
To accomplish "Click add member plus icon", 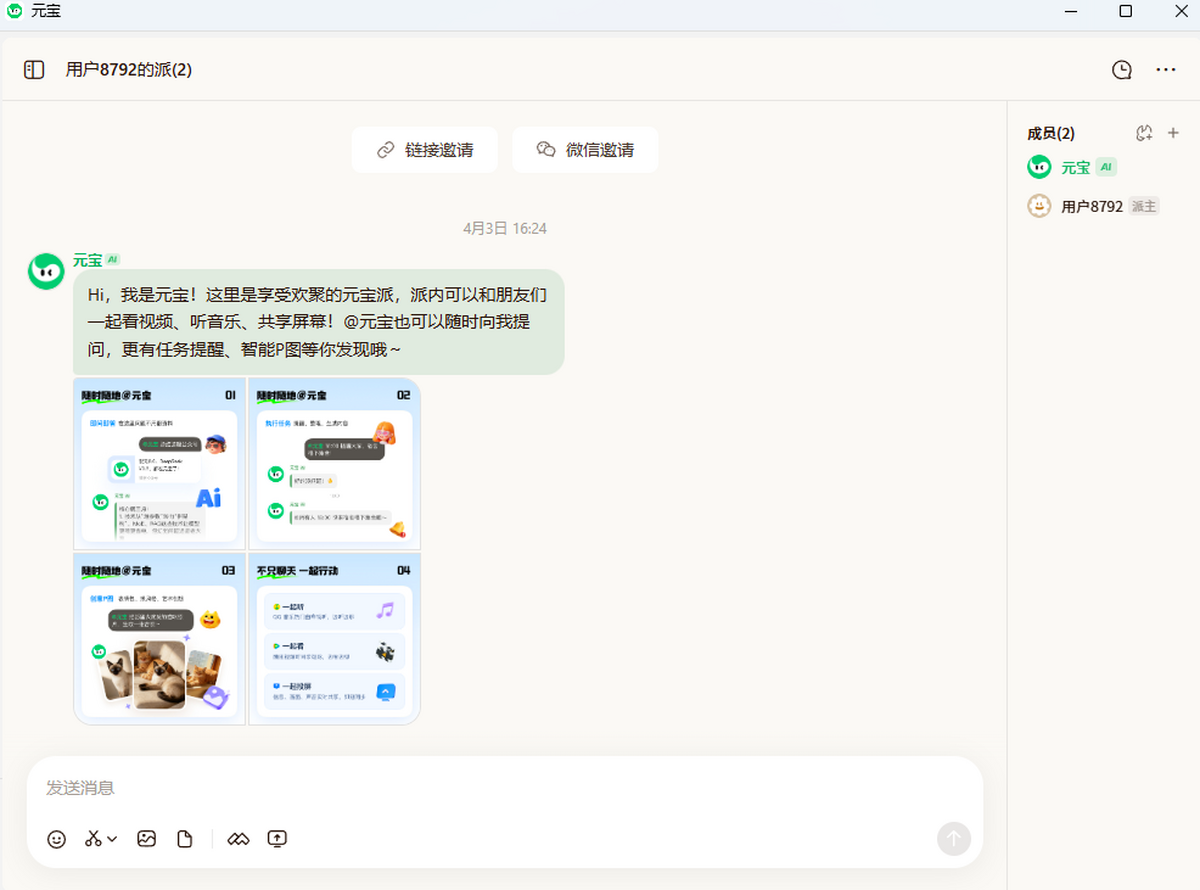I will [1174, 133].
